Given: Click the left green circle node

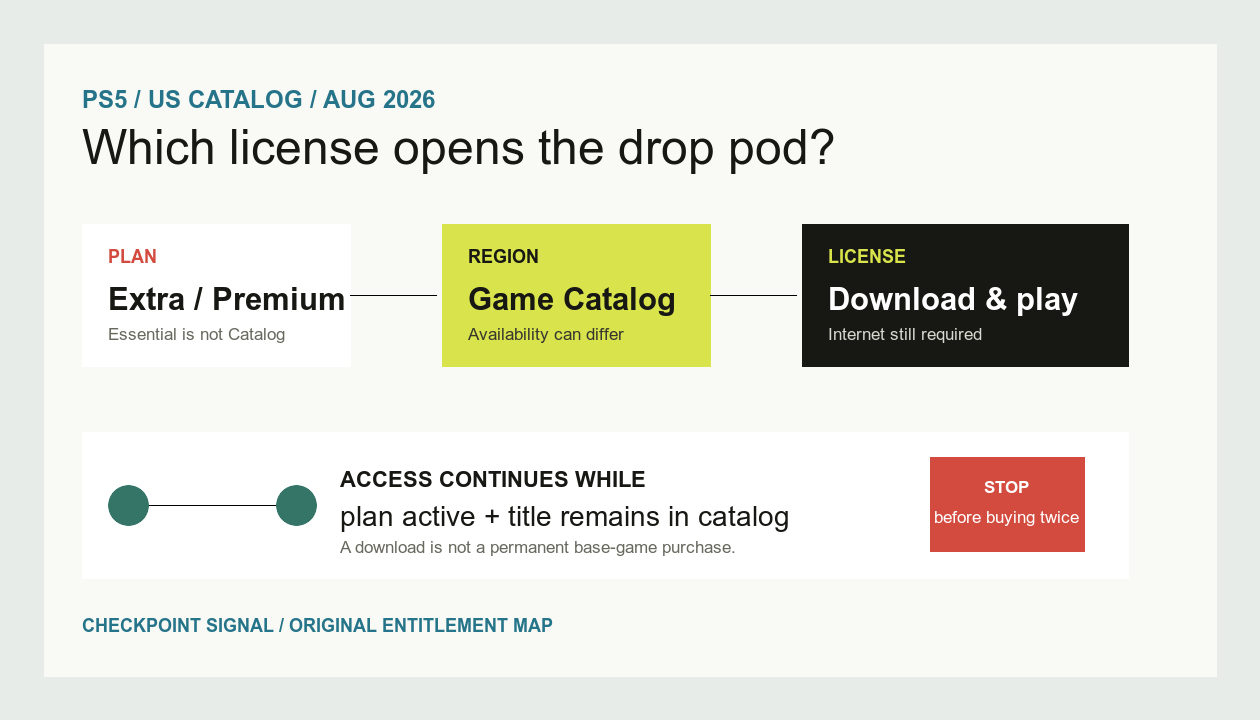Looking at the screenshot, I should pyautogui.click(x=128, y=505).
